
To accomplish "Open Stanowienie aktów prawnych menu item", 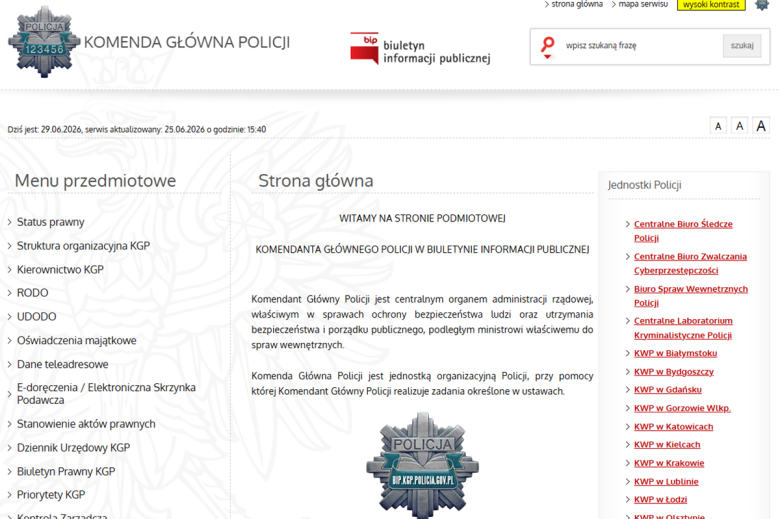I will point(86,424).
